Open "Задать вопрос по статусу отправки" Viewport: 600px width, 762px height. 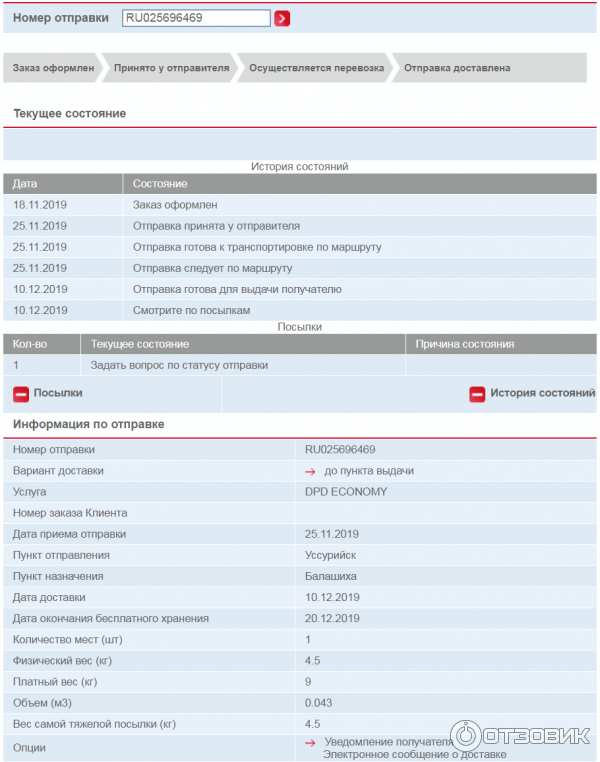tap(179, 365)
